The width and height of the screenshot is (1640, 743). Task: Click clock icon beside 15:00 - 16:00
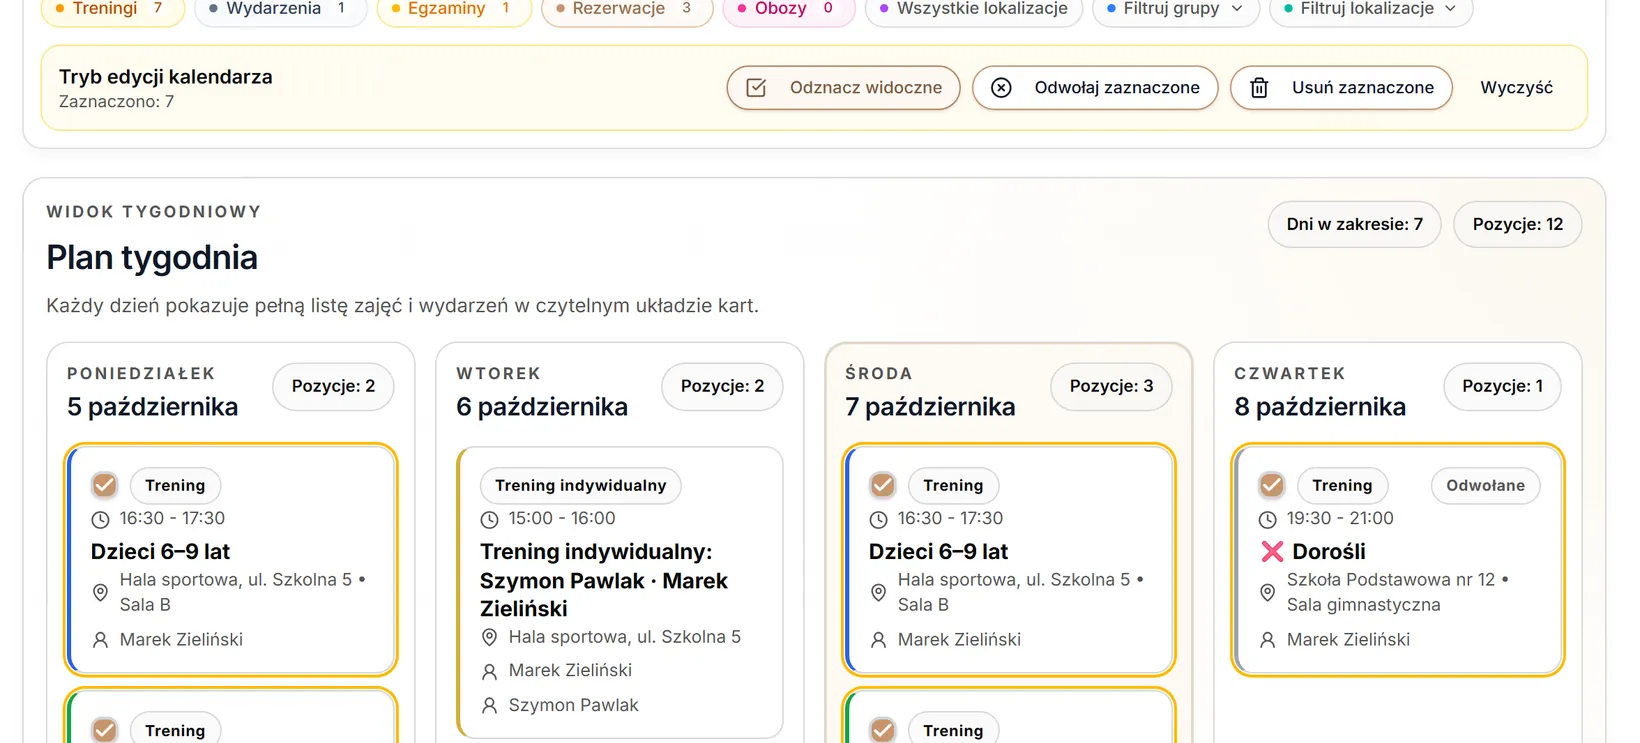click(489, 519)
